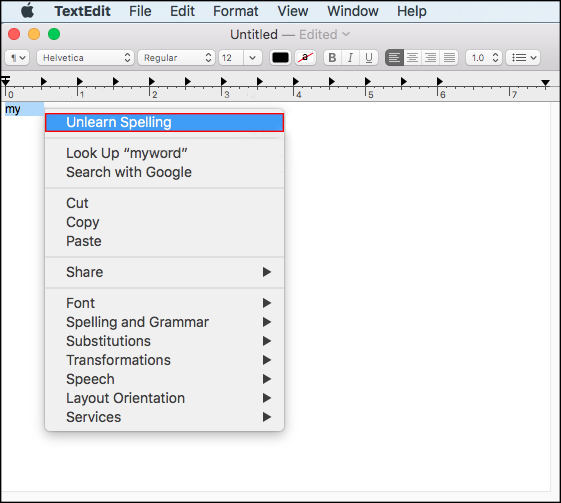Screen dimensions: 561x503
Task: Open the Helvetica font family dropdown
Action: click(x=85, y=58)
